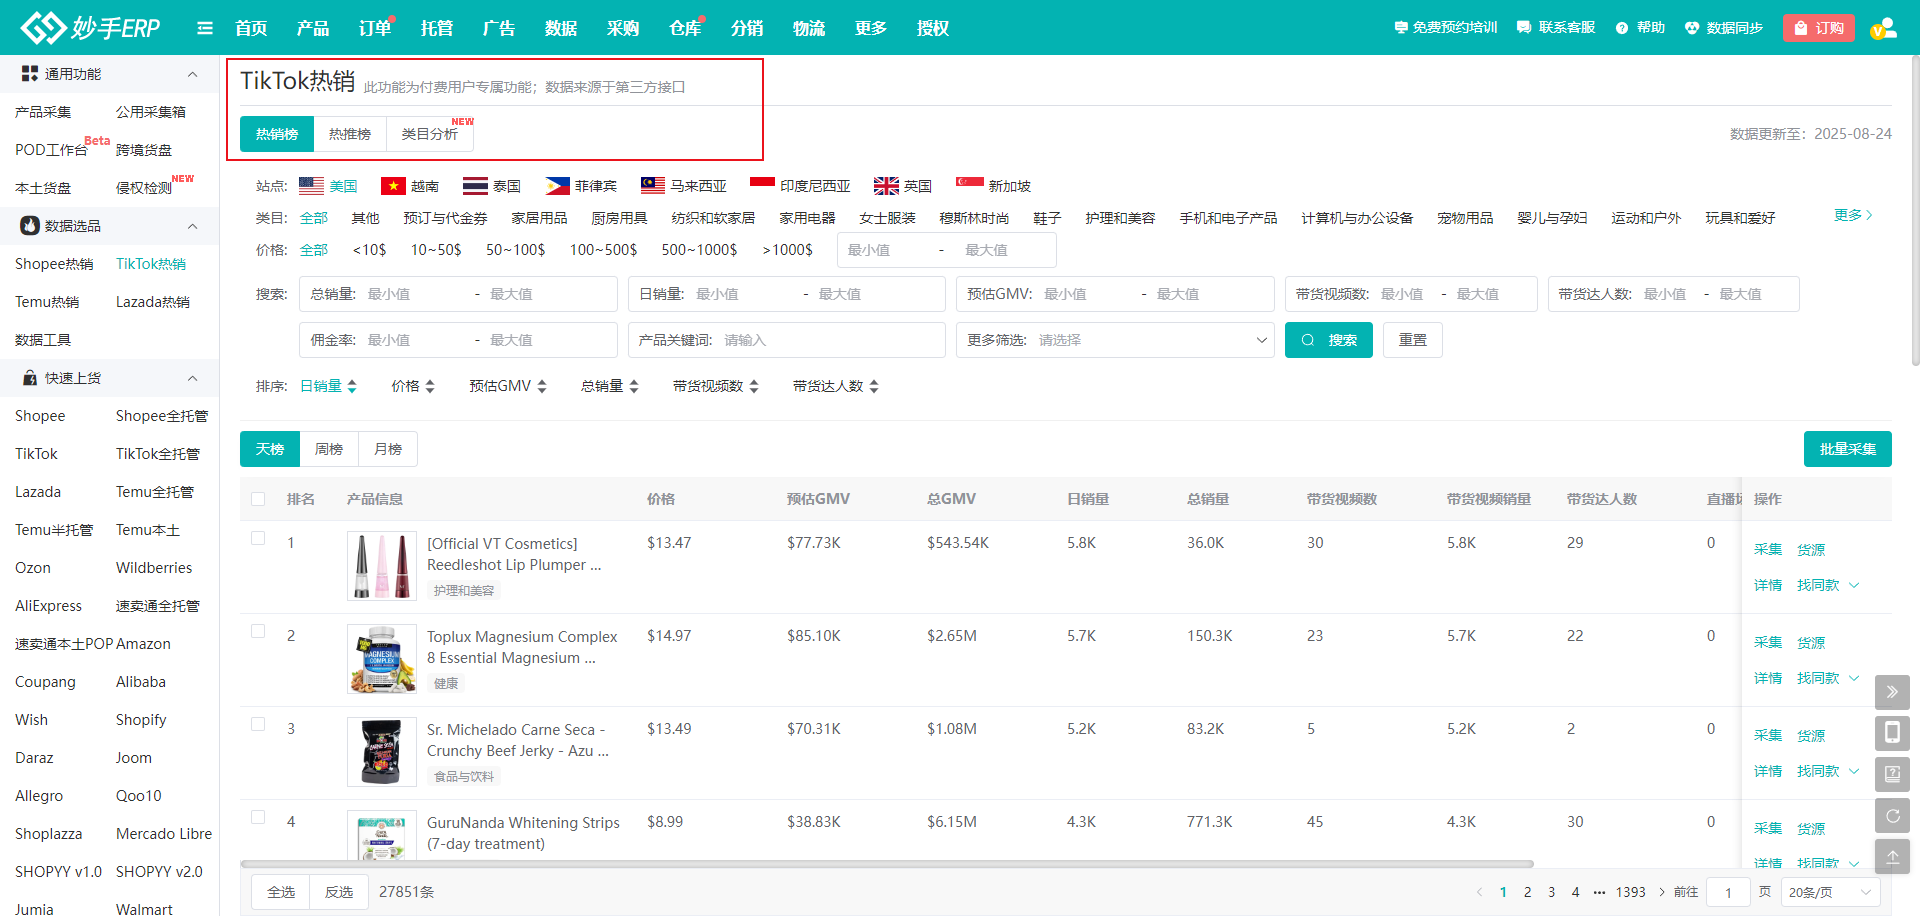Check the row 4 GuruNanda checkbox
Image resolution: width=1920 pixels, height=916 pixels.
pos(258,817)
